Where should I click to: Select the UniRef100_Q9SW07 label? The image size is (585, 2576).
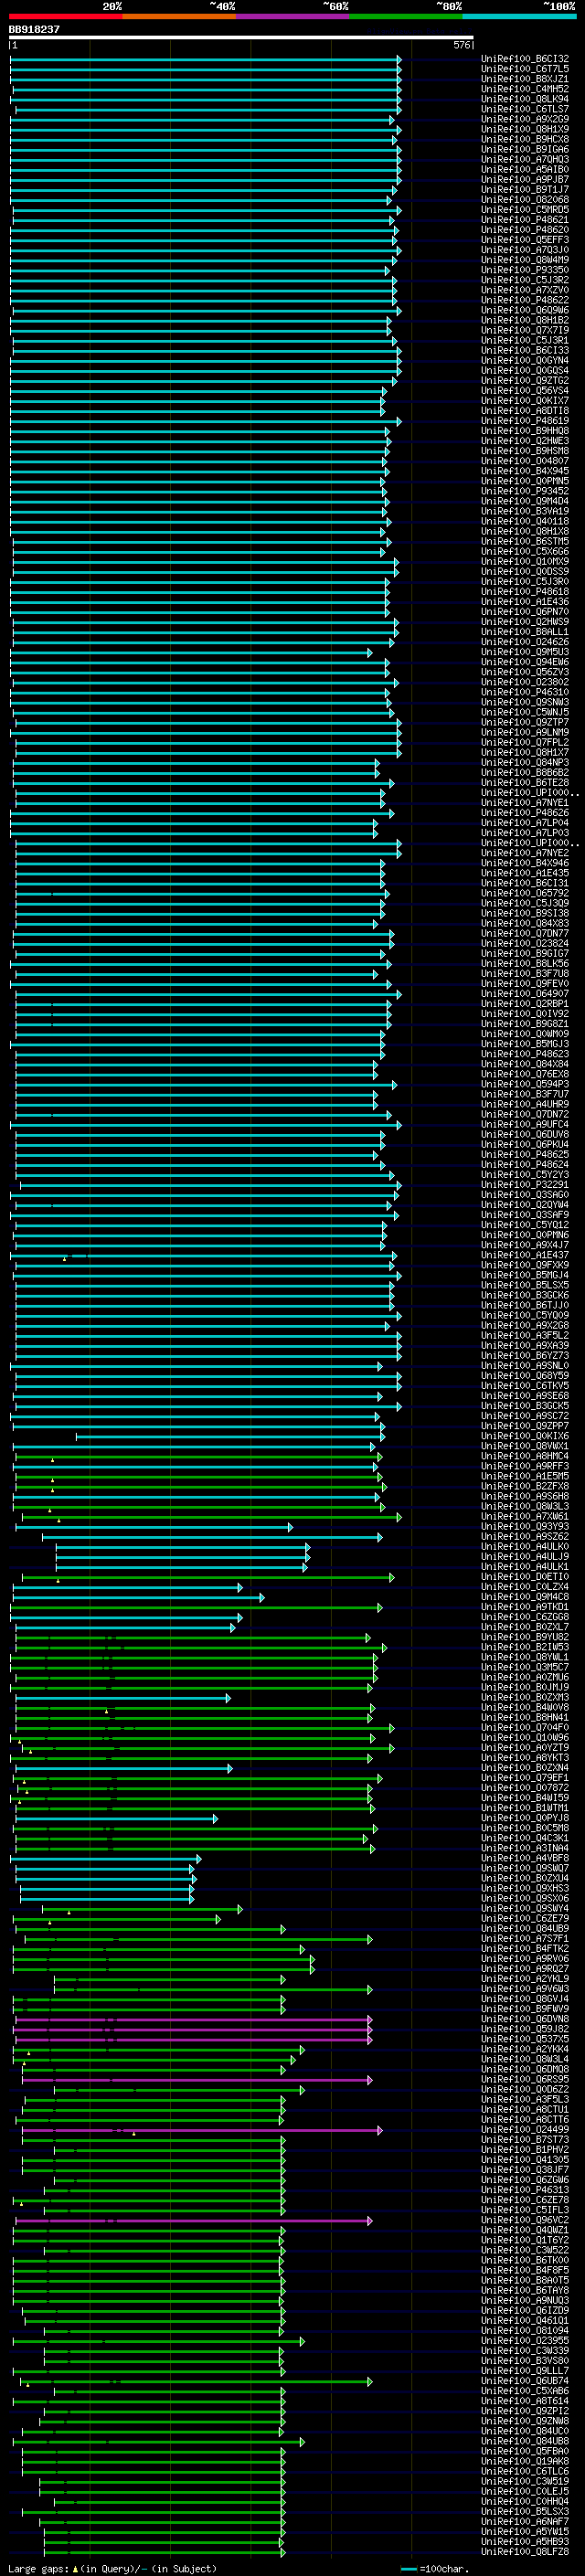tap(525, 1869)
